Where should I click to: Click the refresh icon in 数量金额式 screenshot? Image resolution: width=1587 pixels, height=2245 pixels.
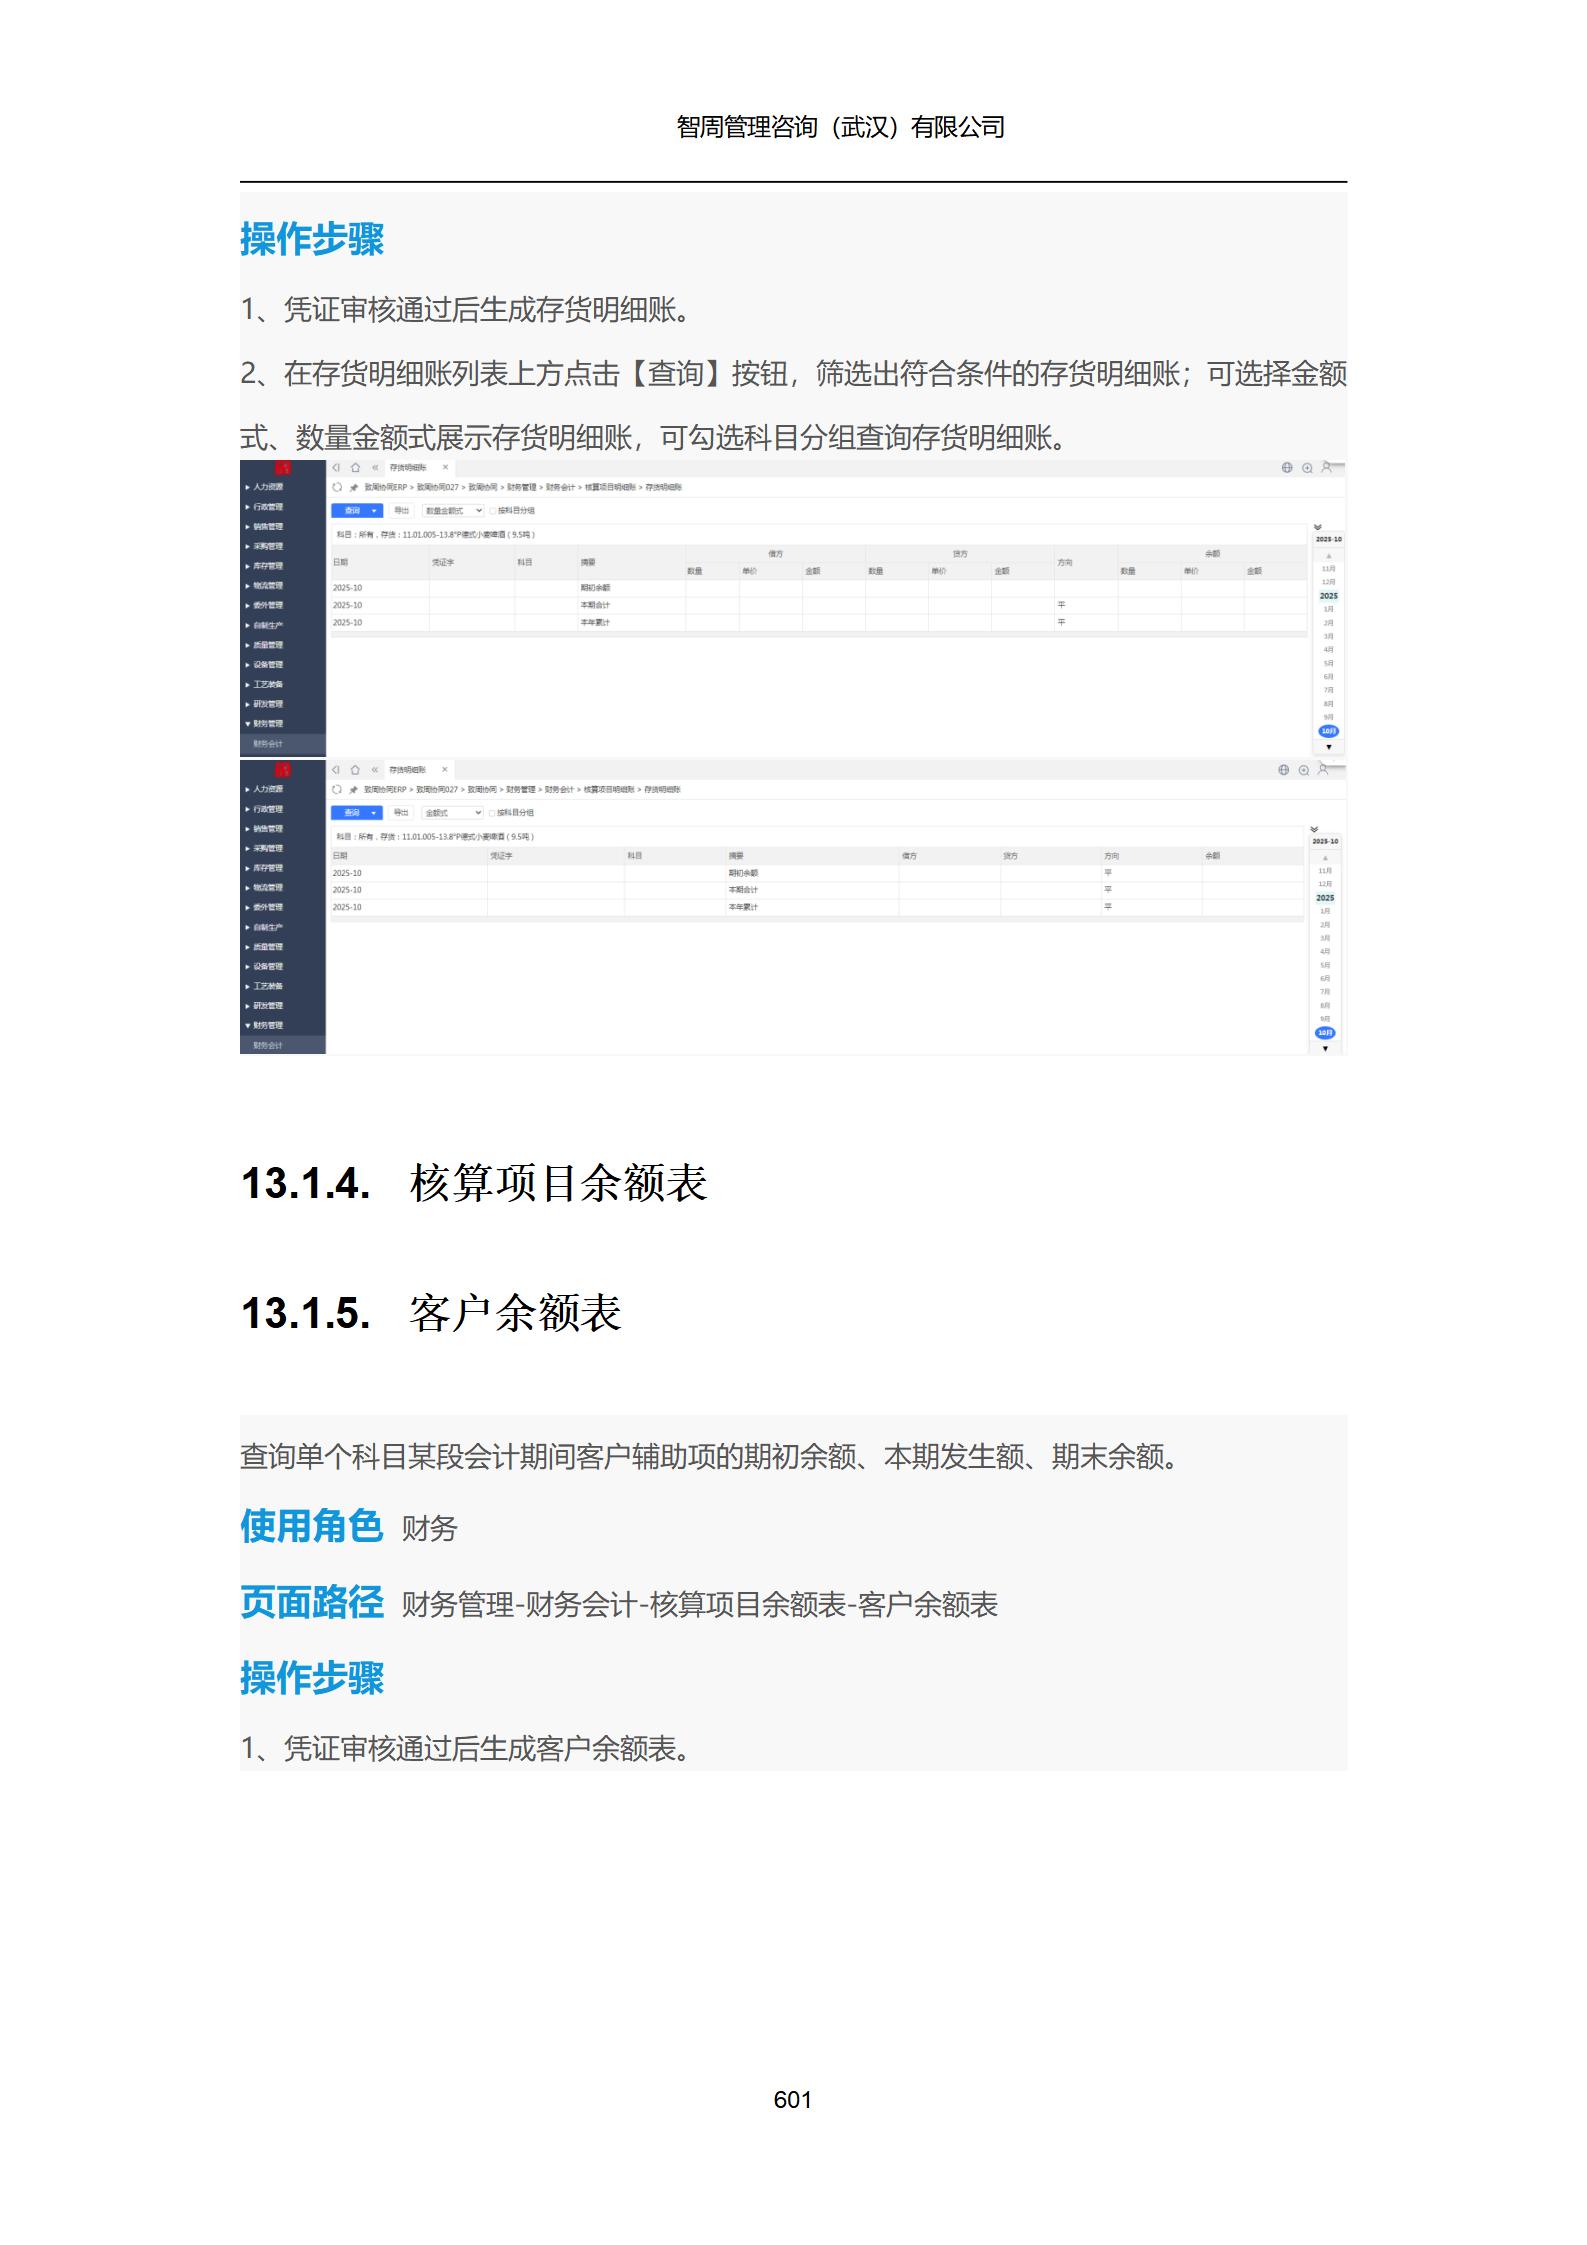(337, 487)
